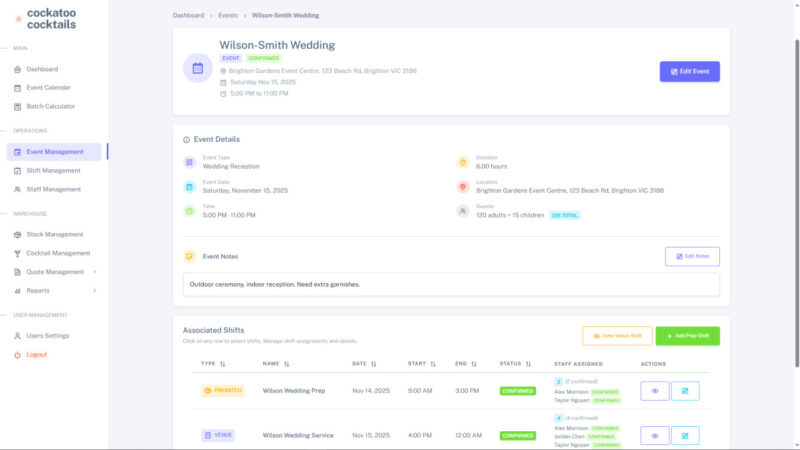
Task: Edit the Wilson Wedding Prep shift
Action: coord(685,391)
